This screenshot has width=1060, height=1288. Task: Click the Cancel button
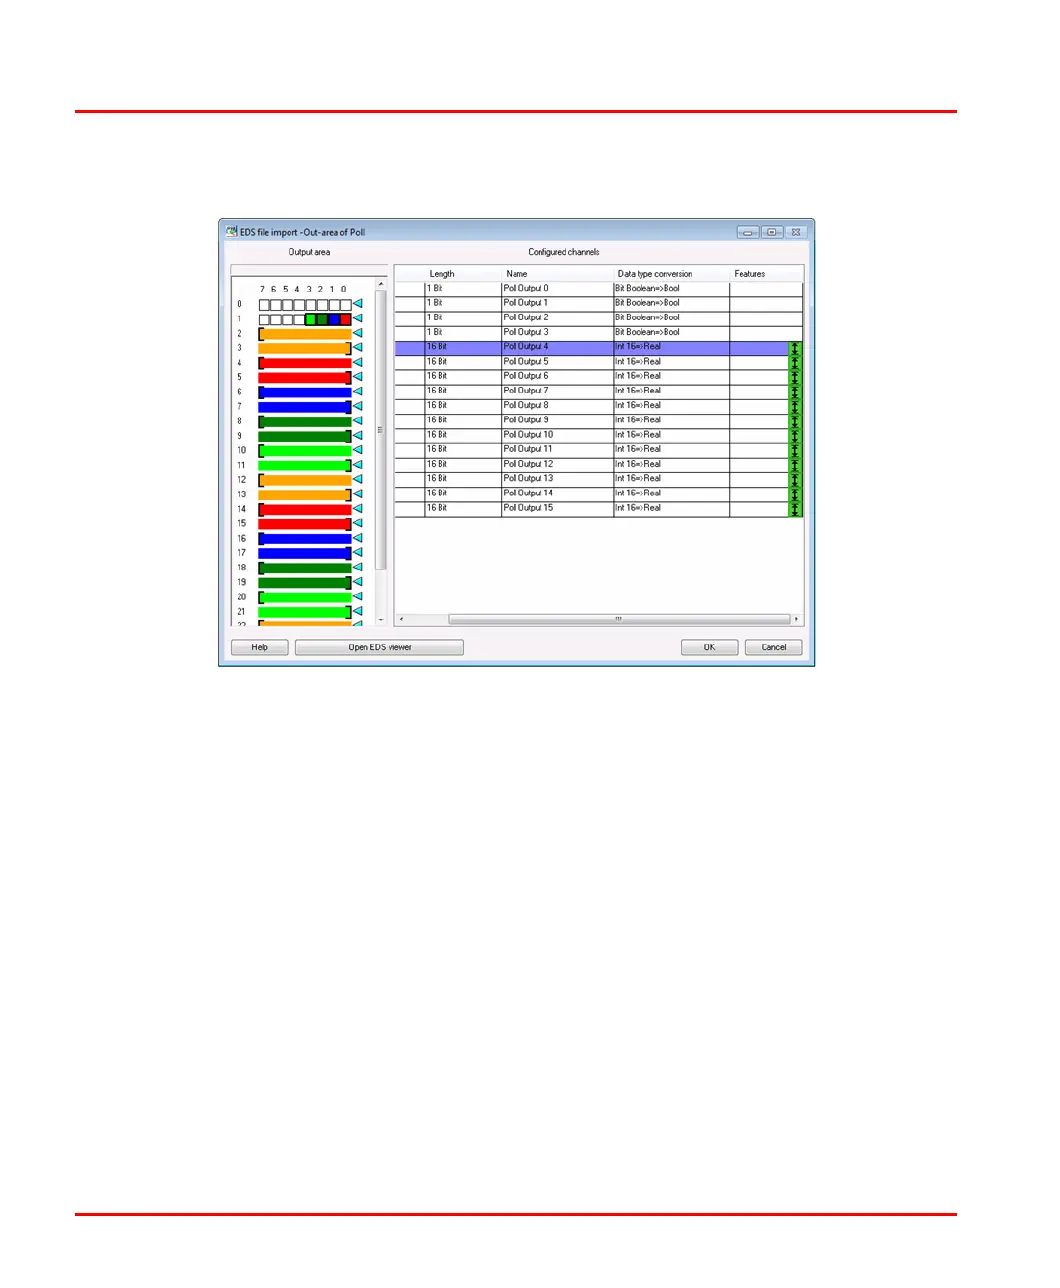click(x=774, y=648)
